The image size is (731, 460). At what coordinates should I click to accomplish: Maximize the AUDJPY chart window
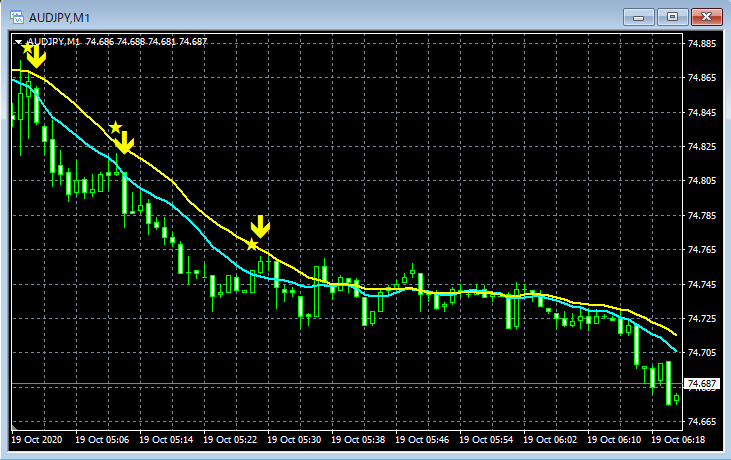coord(672,17)
